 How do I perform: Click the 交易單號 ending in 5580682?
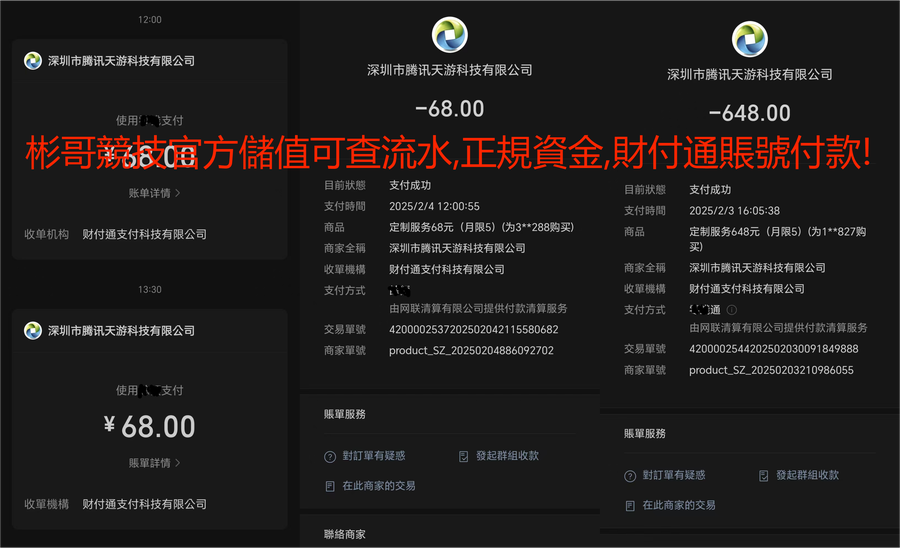[473, 330]
